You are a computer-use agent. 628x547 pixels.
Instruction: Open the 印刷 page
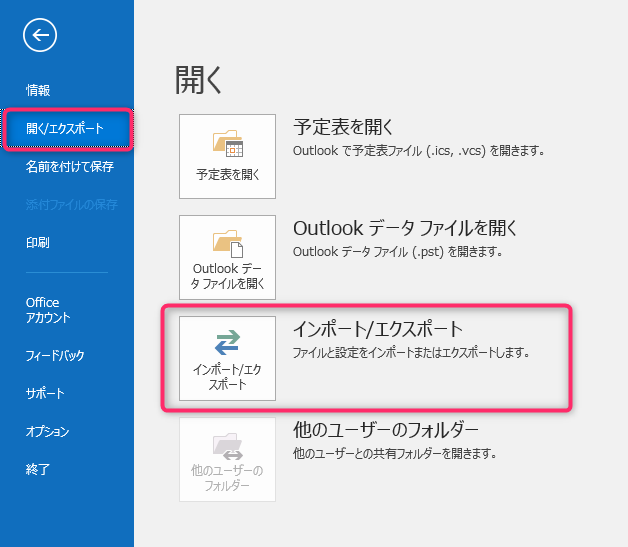point(38,242)
